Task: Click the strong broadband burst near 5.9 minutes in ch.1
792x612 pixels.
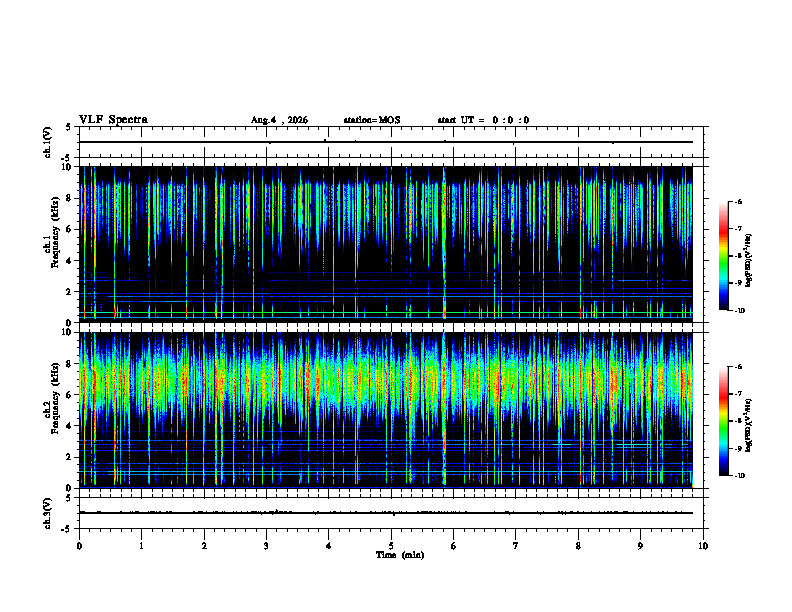Action: 444,244
